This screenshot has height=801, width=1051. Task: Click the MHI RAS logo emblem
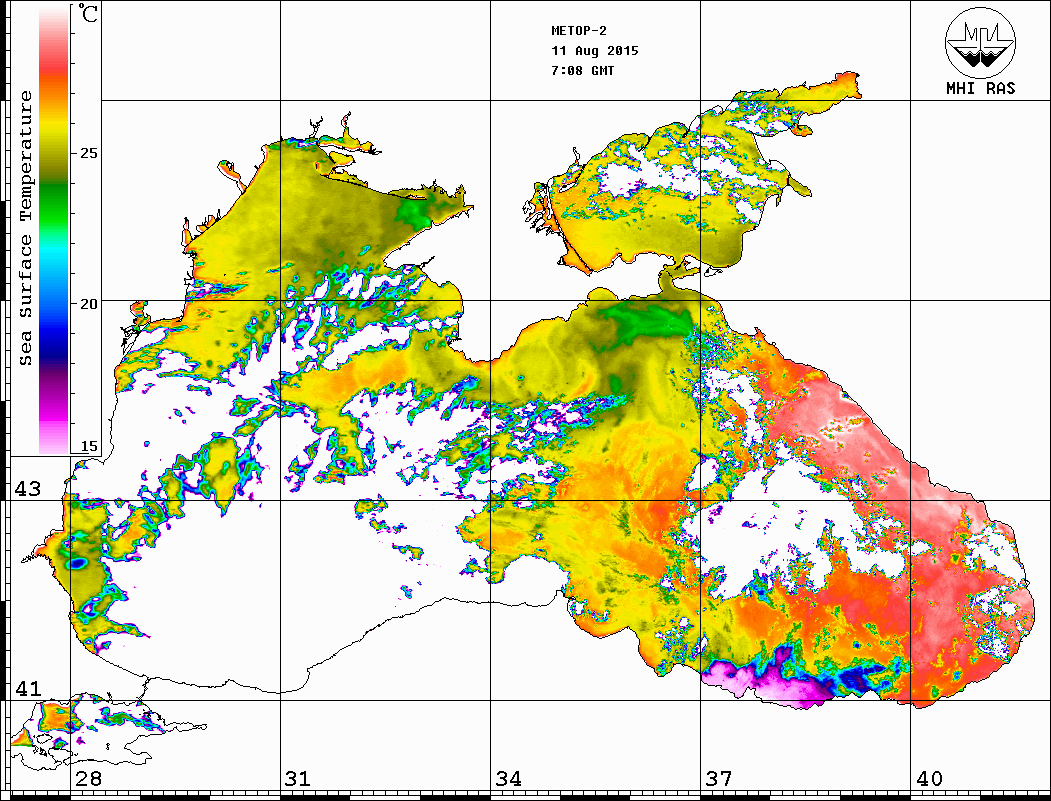(981, 42)
